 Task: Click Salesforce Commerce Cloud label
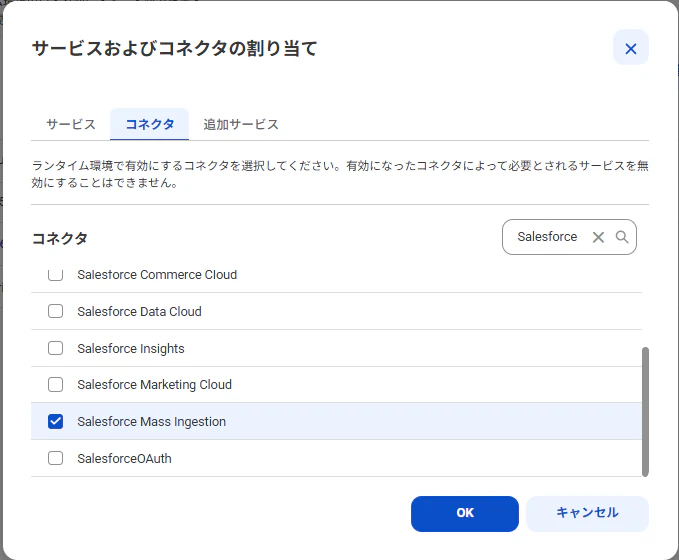pyautogui.click(x=157, y=275)
